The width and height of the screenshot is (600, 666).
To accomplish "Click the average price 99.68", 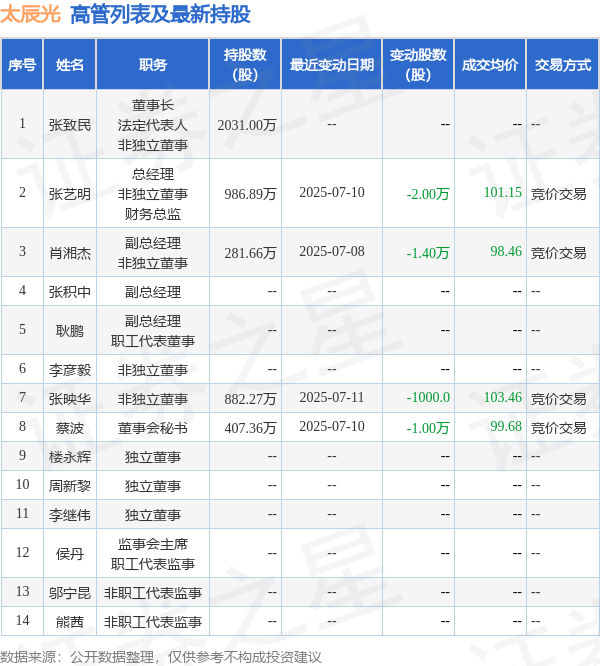I will click(506, 426).
